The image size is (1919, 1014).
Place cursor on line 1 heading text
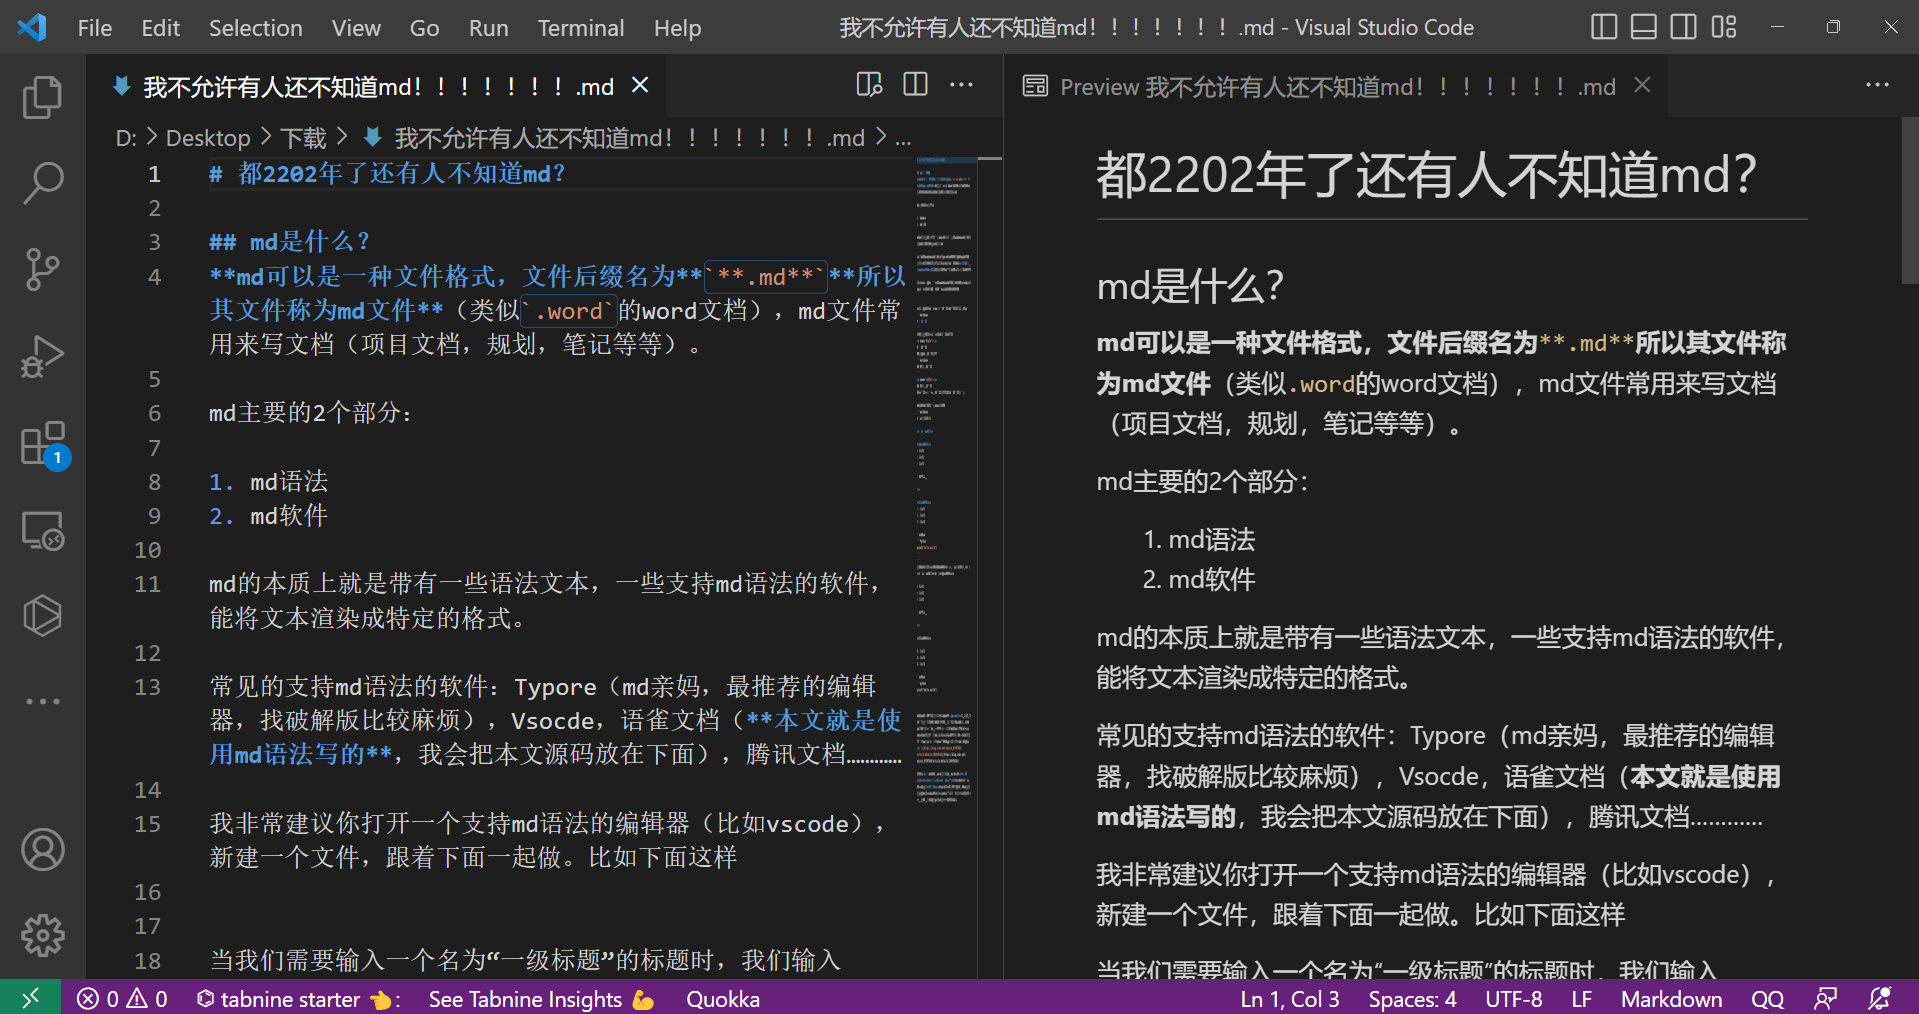pos(388,174)
